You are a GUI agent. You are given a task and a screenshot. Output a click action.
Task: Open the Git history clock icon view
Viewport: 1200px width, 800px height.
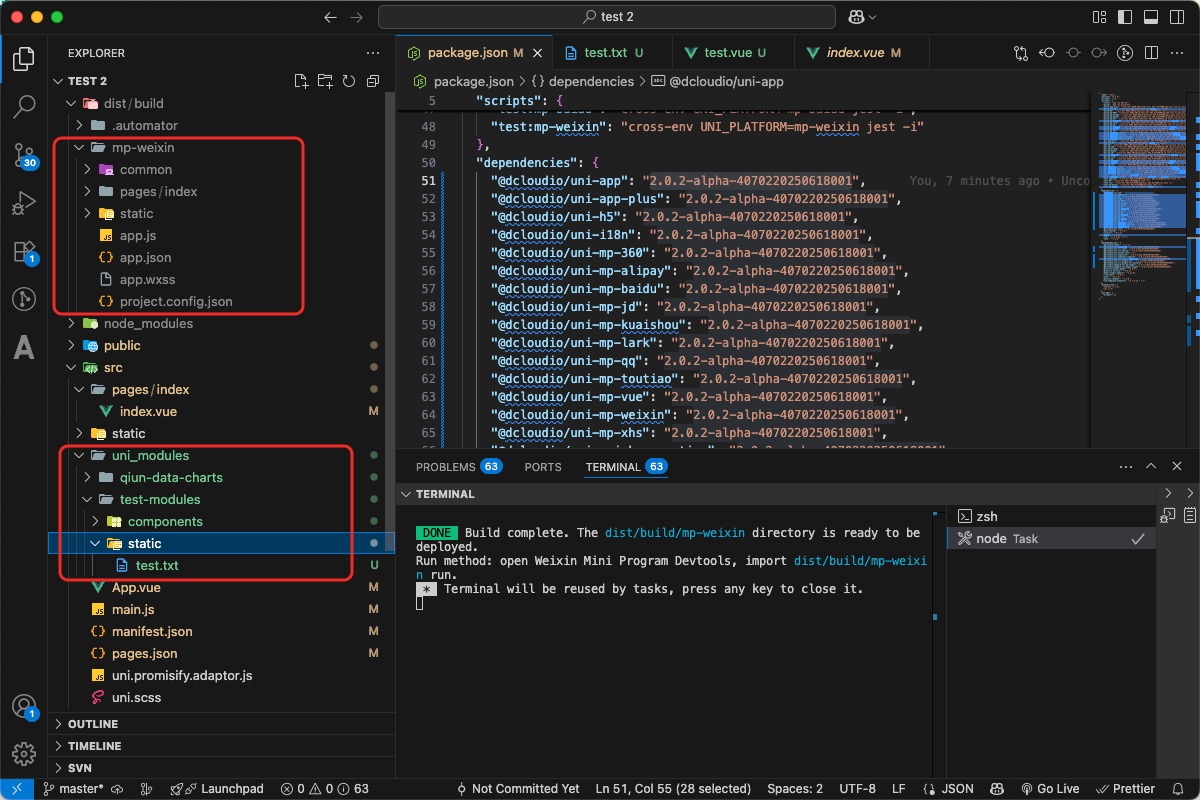click(x=24, y=298)
